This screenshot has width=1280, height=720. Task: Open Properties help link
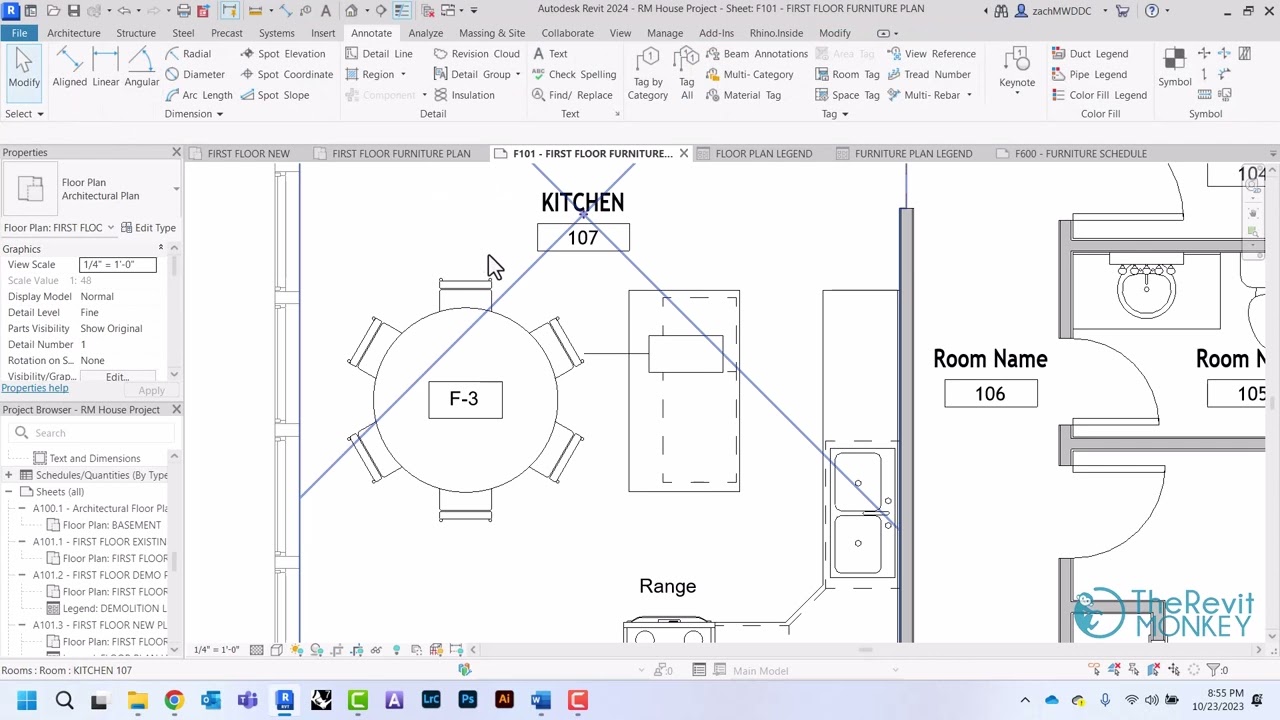[35, 388]
